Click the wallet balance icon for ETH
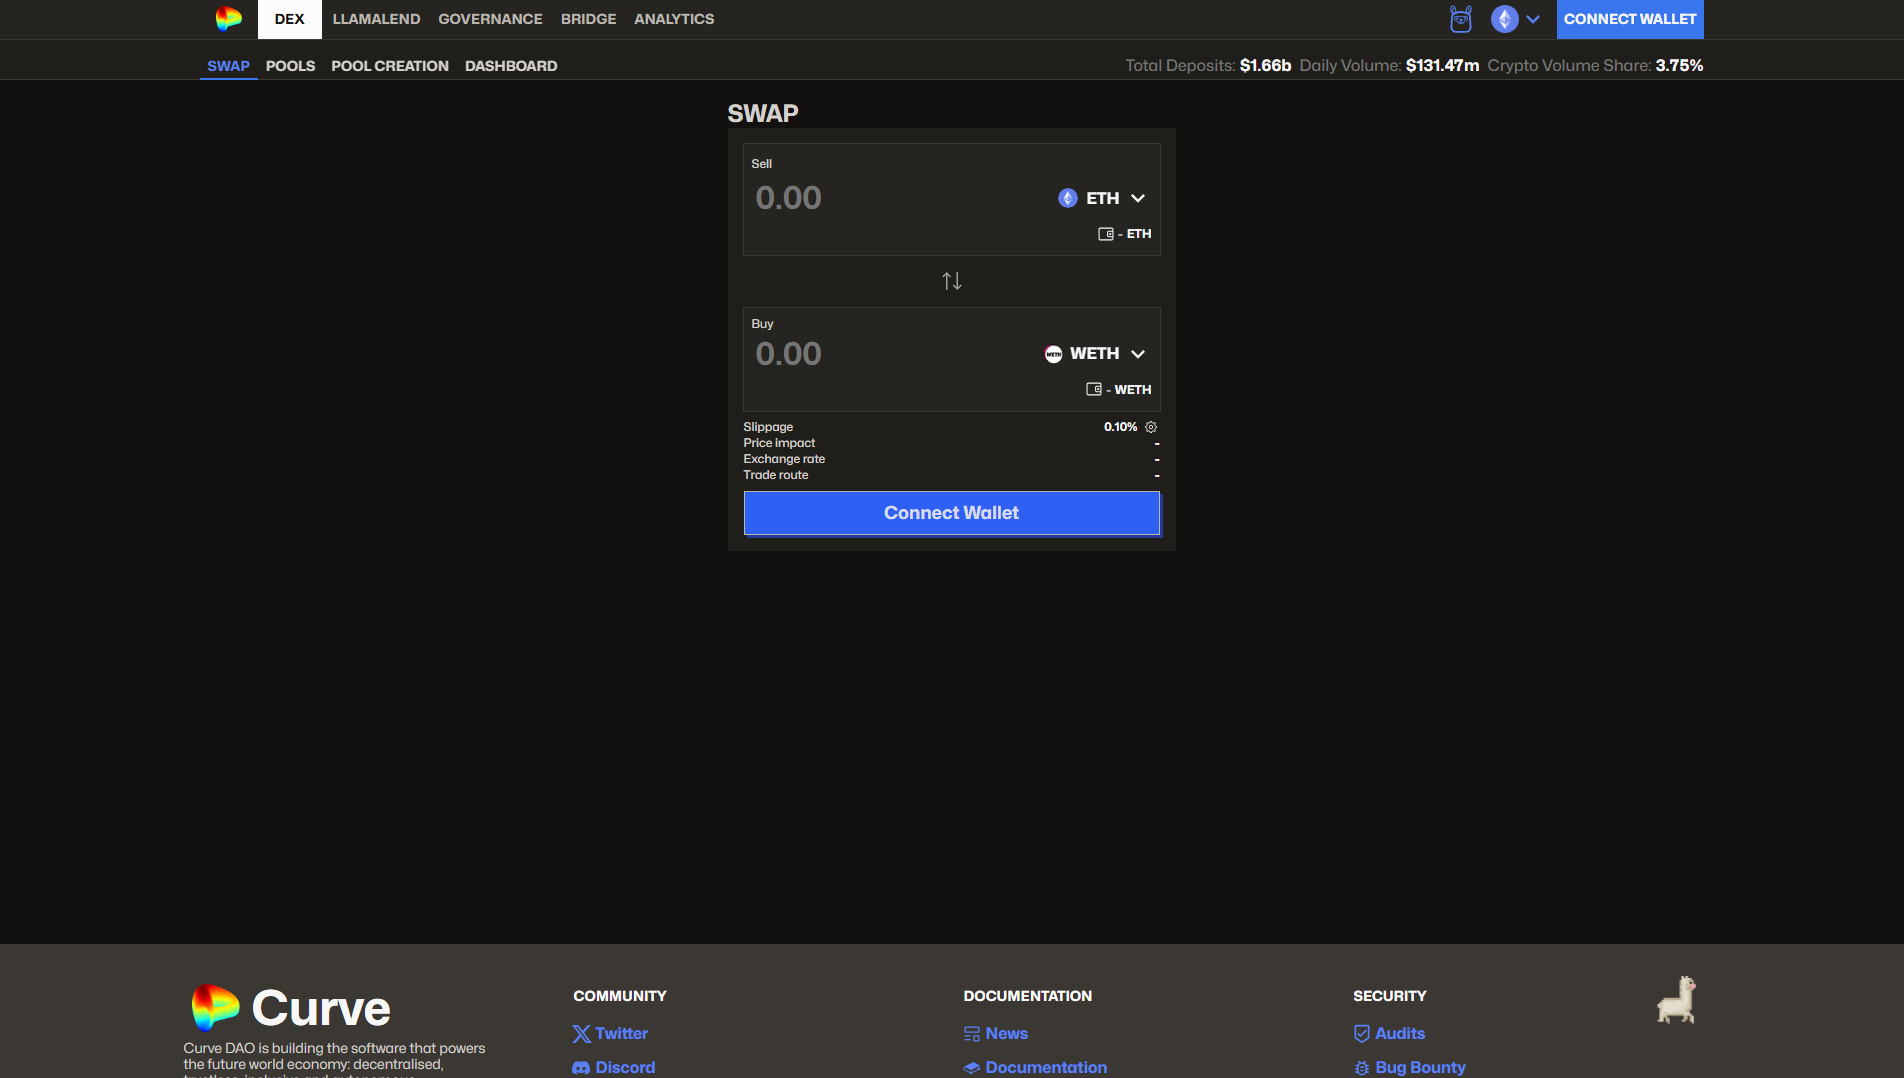This screenshot has height=1078, width=1904. coord(1106,234)
